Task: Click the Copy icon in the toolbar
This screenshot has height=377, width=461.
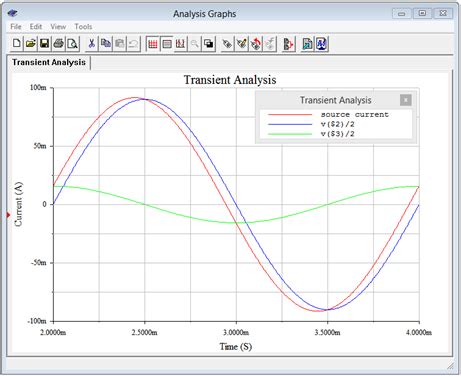Action: click(x=106, y=44)
